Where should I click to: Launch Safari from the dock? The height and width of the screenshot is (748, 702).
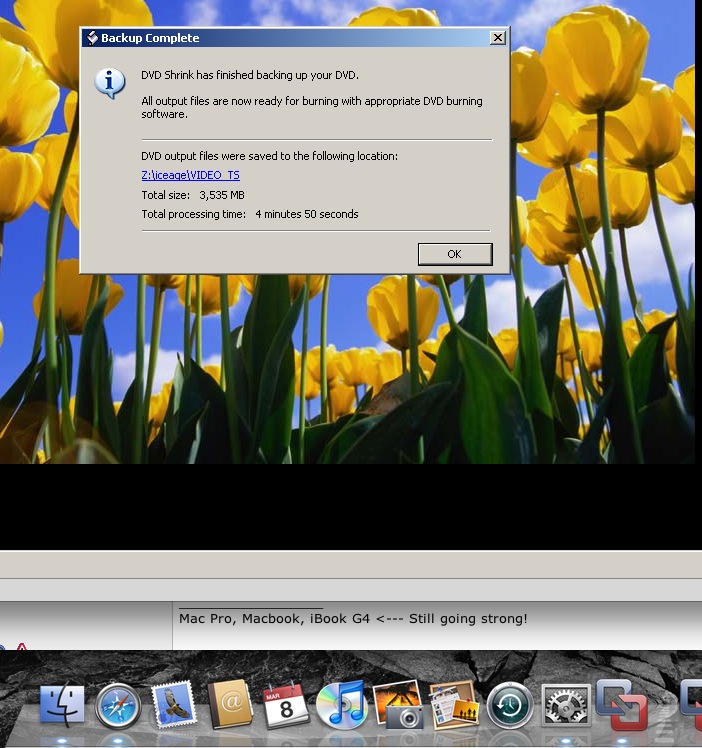(x=118, y=706)
